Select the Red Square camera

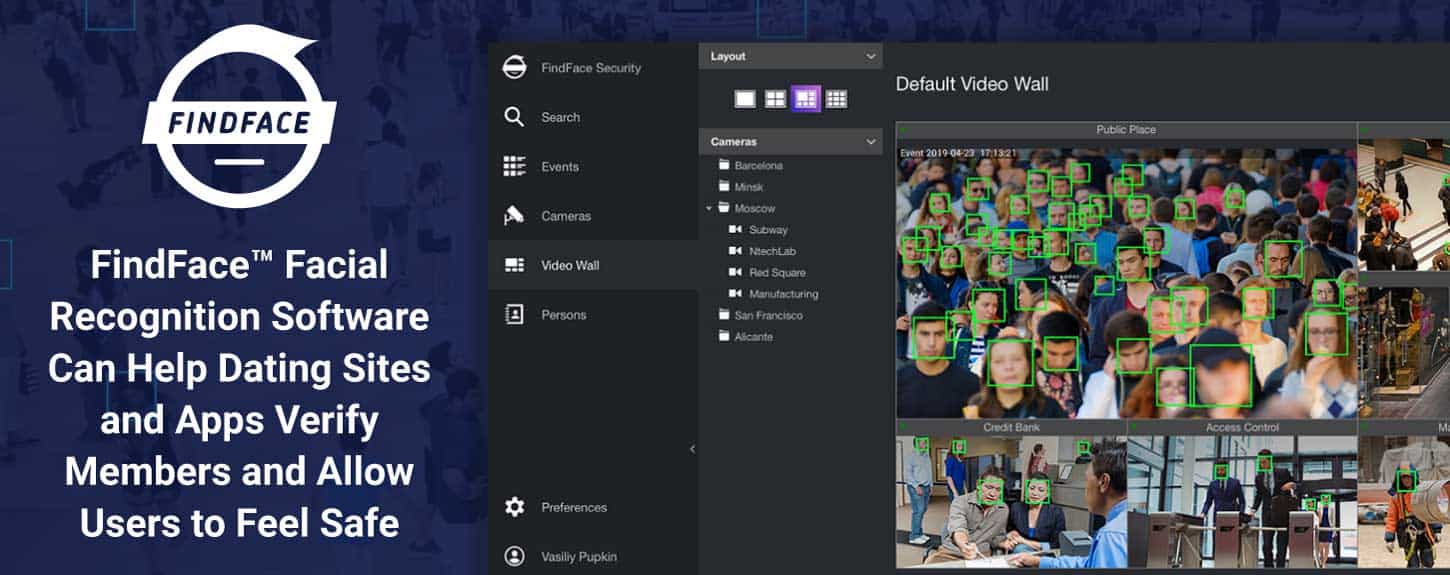776,273
